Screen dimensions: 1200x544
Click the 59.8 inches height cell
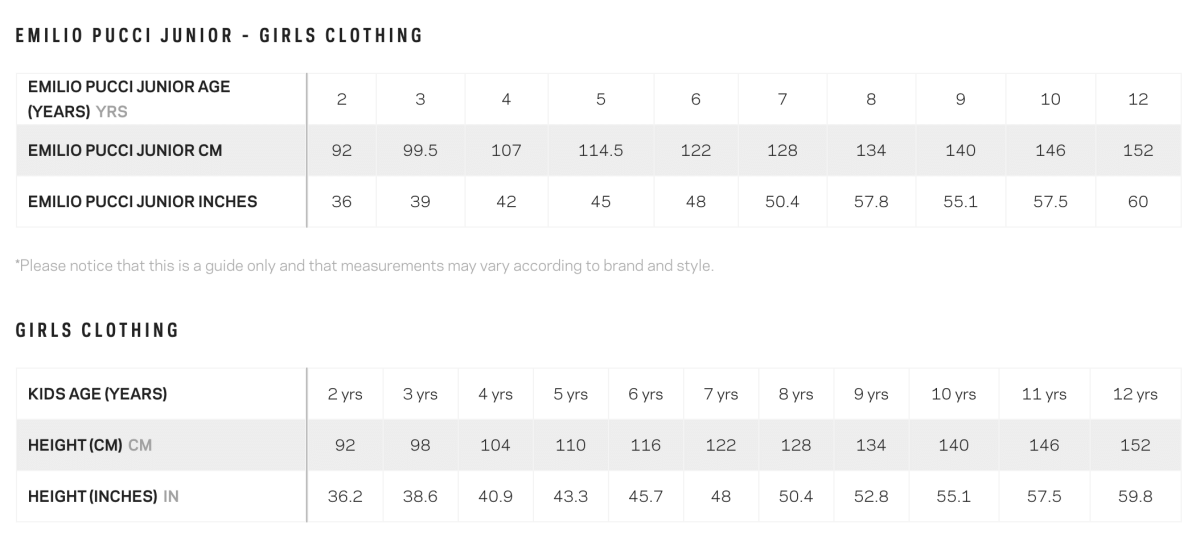pyautogui.click(x=1135, y=496)
